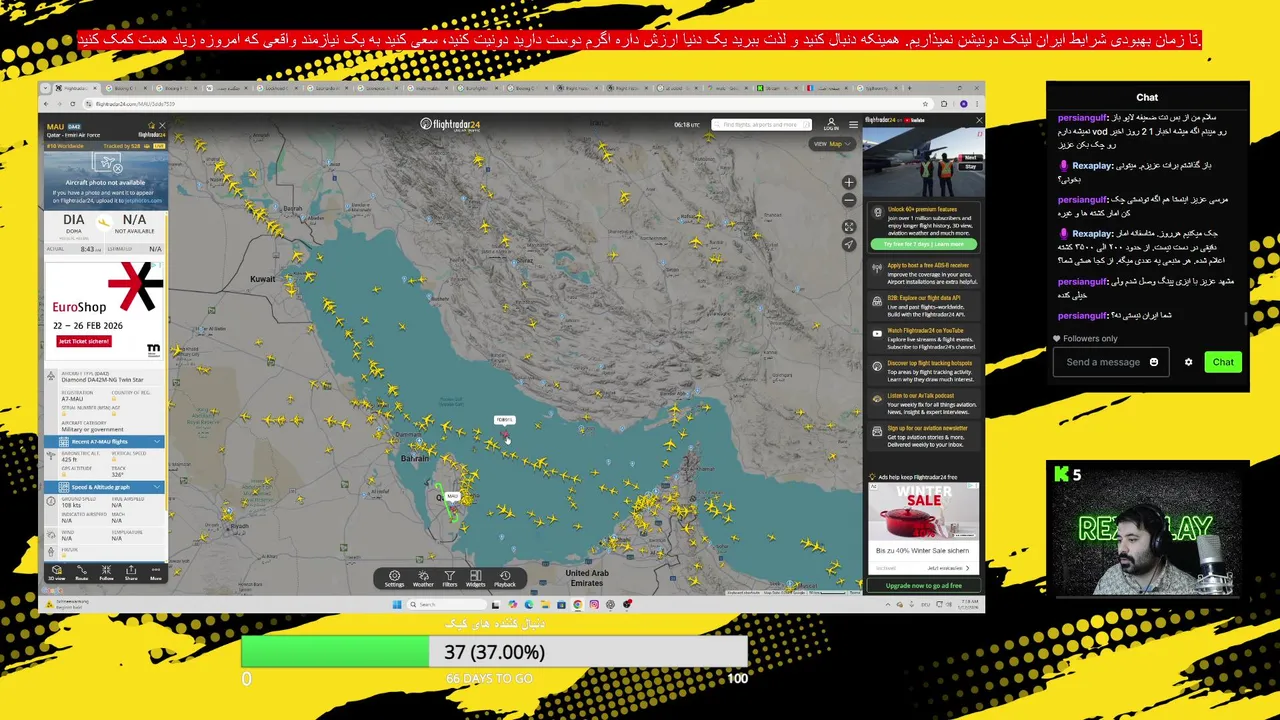Close the Flightradar24 YouTube video panel
Image resolution: width=1280 pixels, height=720 pixels.
point(979,120)
